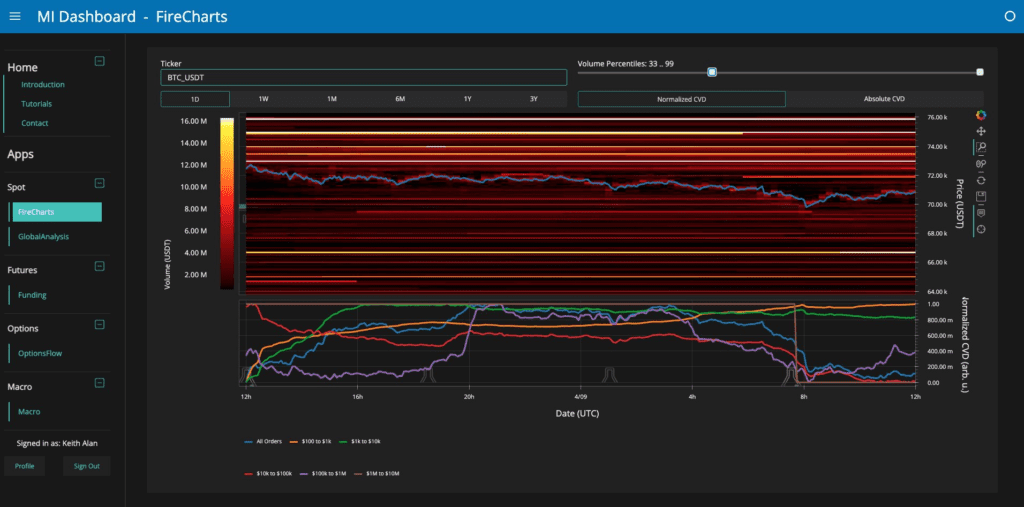Toggle the Hover tooltip tool
The image size is (1024, 507).
pyautogui.click(x=981, y=212)
